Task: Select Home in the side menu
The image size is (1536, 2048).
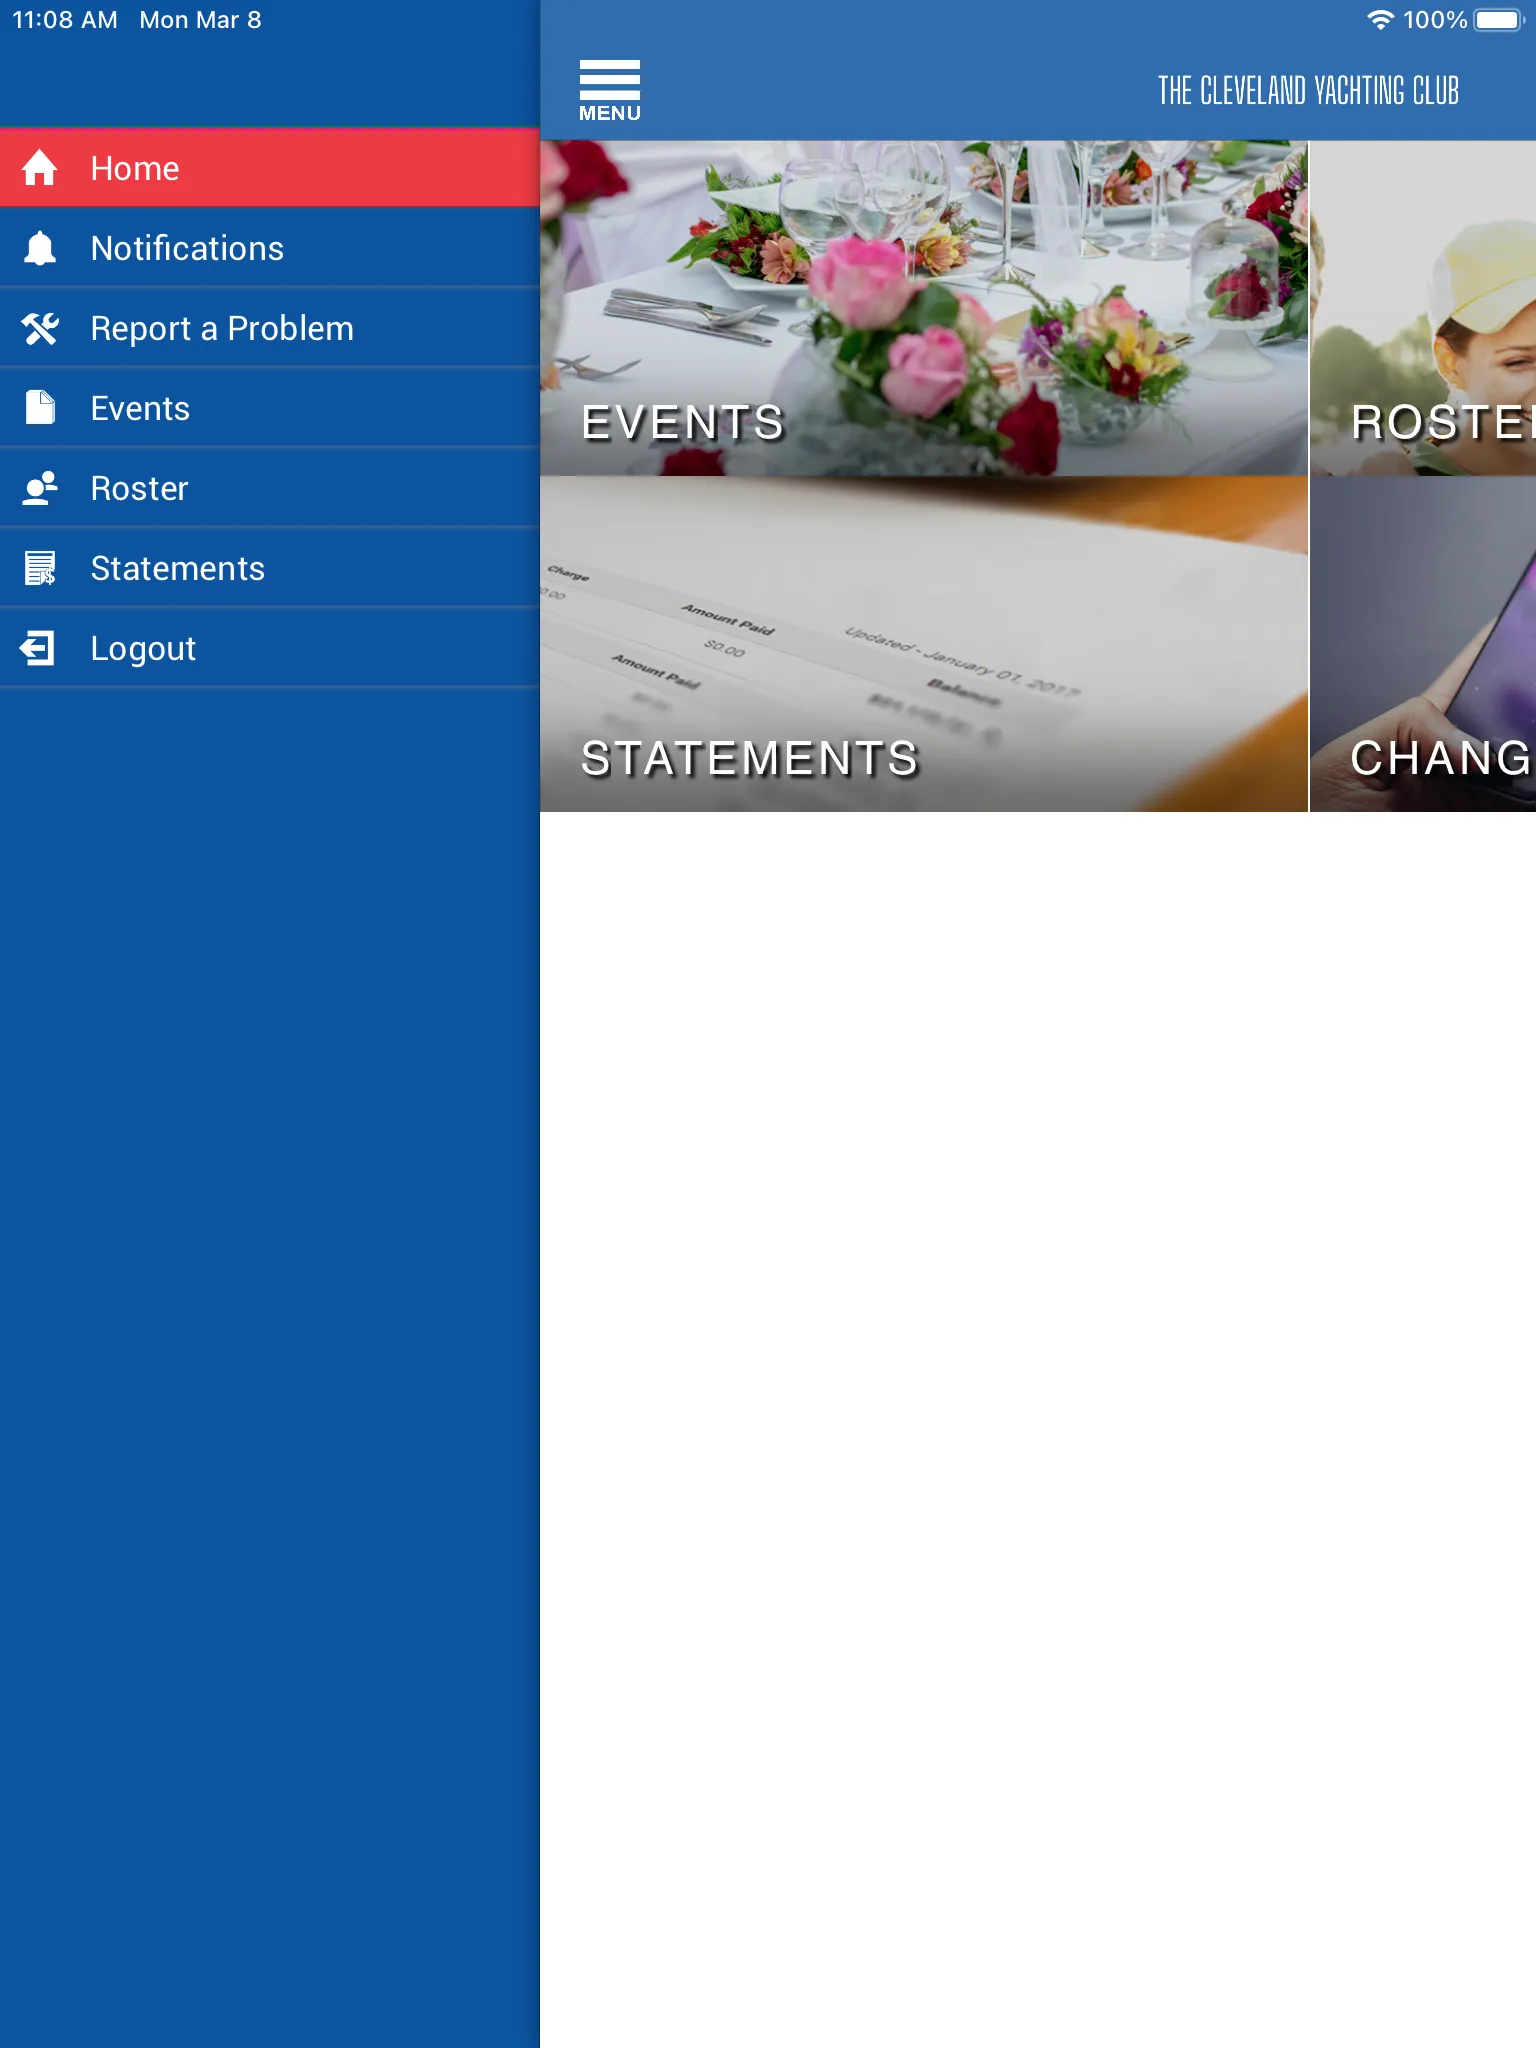Action: pos(270,168)
